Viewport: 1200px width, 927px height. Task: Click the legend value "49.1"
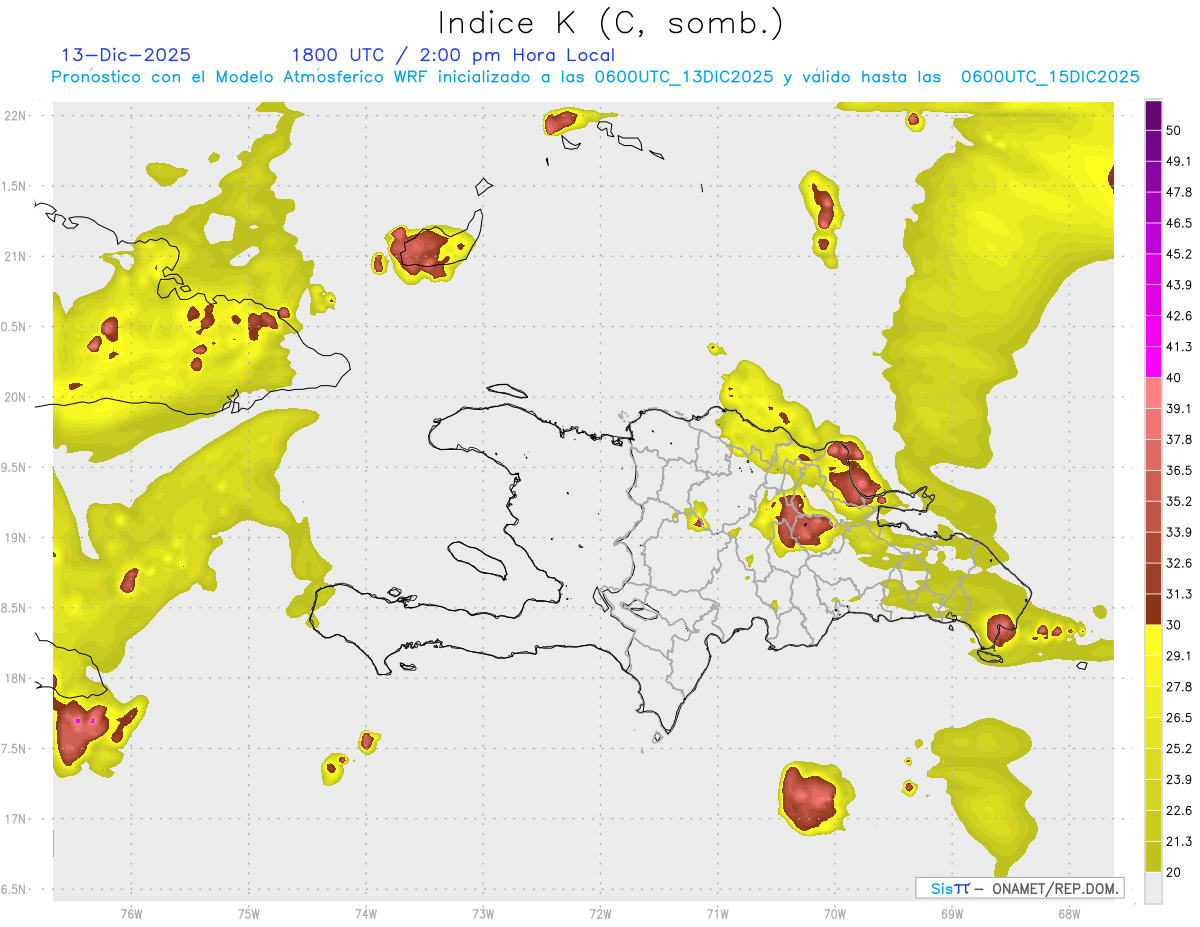[1179, 161]
